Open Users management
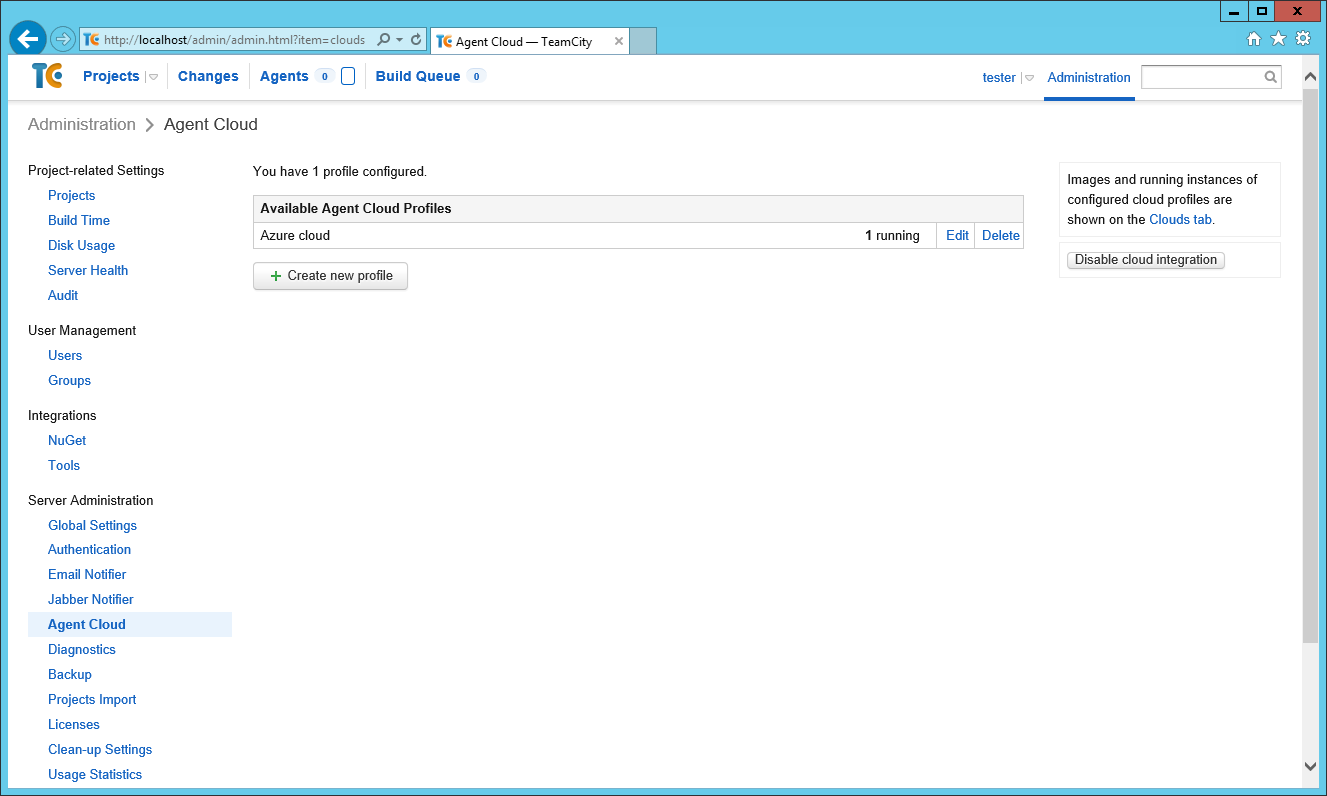 coord(65,355)
